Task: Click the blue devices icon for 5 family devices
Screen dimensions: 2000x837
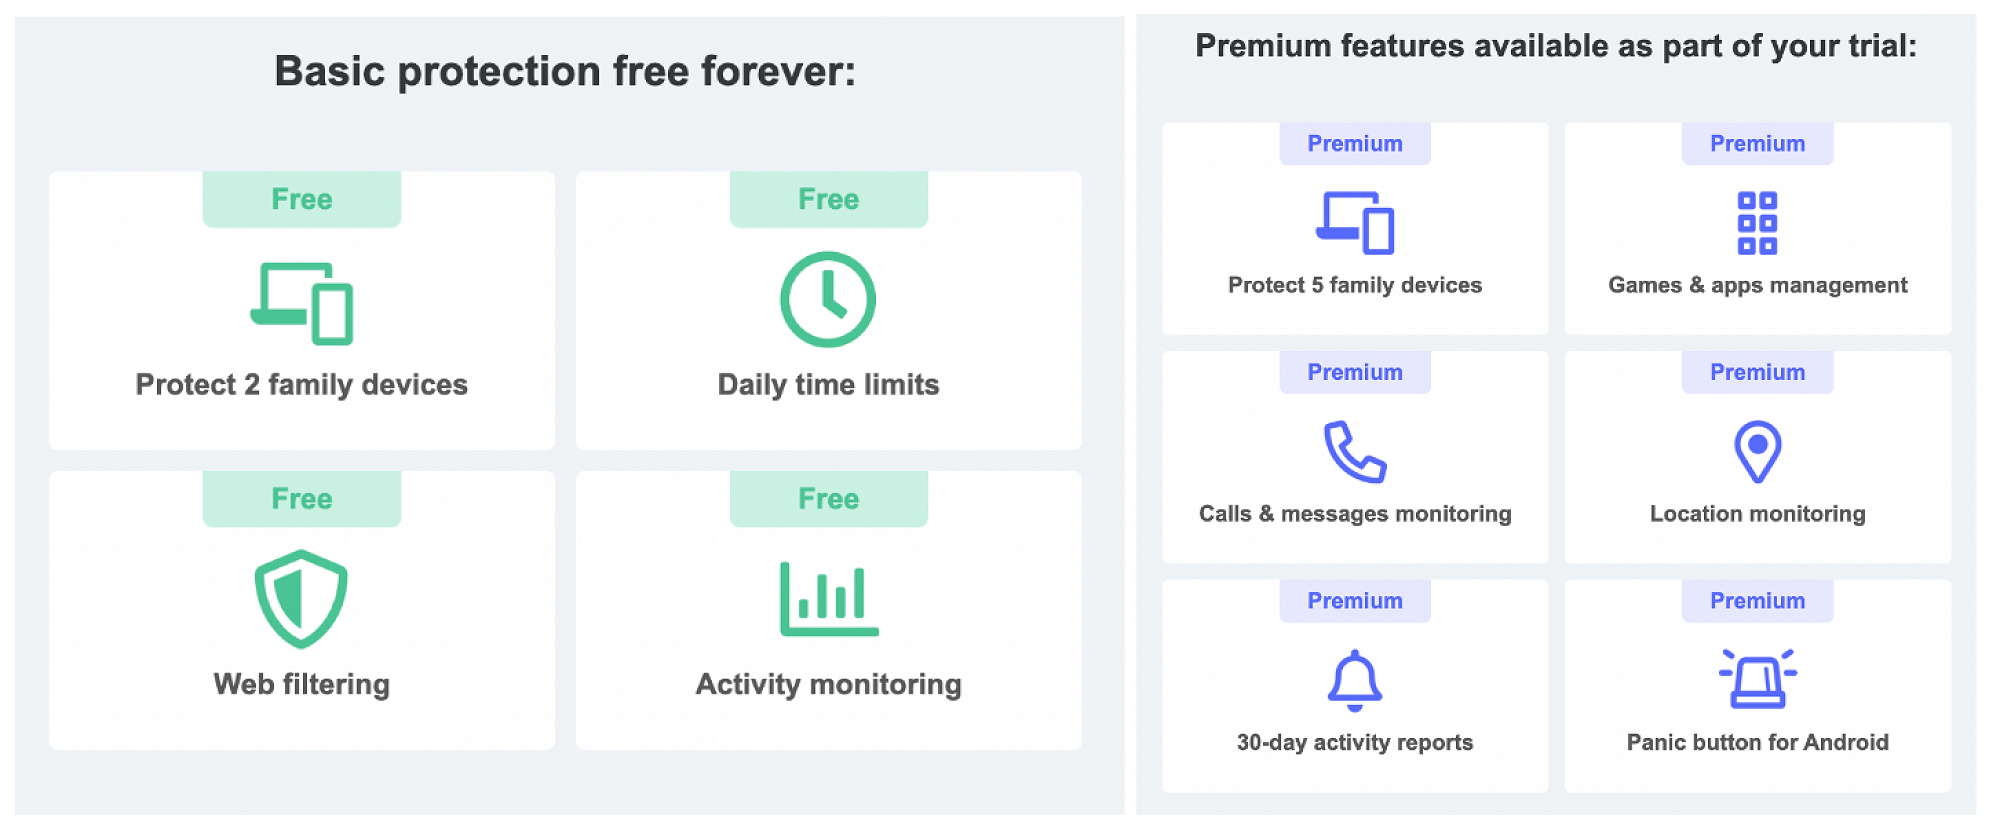Action: (x=1355, y=222)
